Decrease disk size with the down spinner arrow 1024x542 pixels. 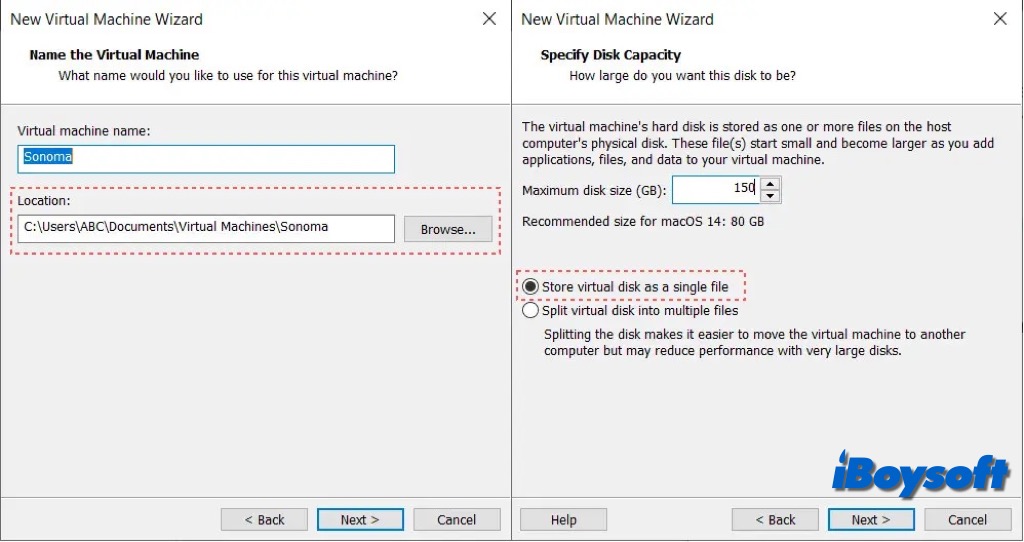point(770,196)
